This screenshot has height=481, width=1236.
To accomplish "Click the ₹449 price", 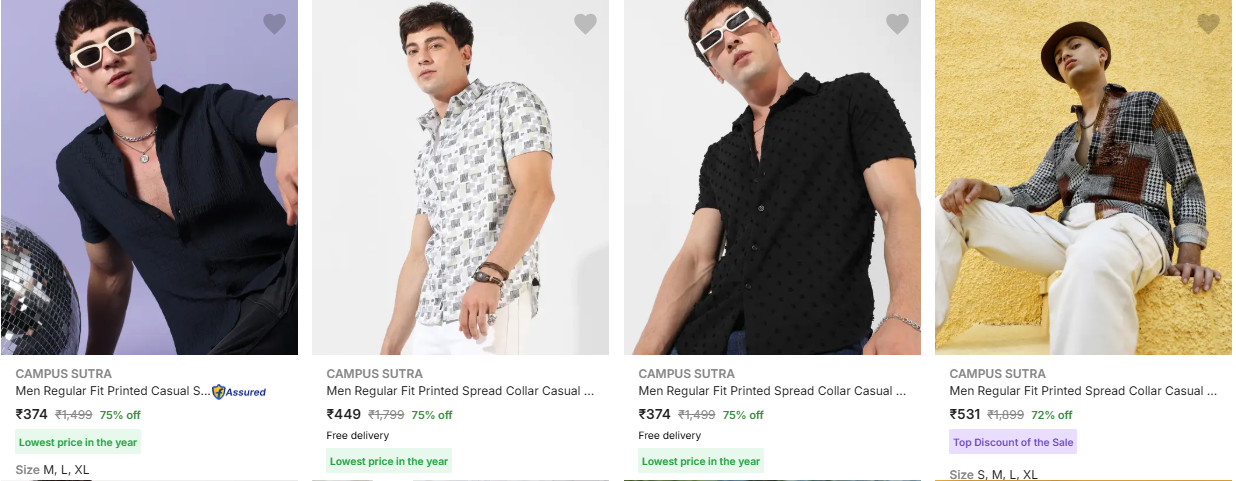I will pyautogui.click(x=343, y=414).
